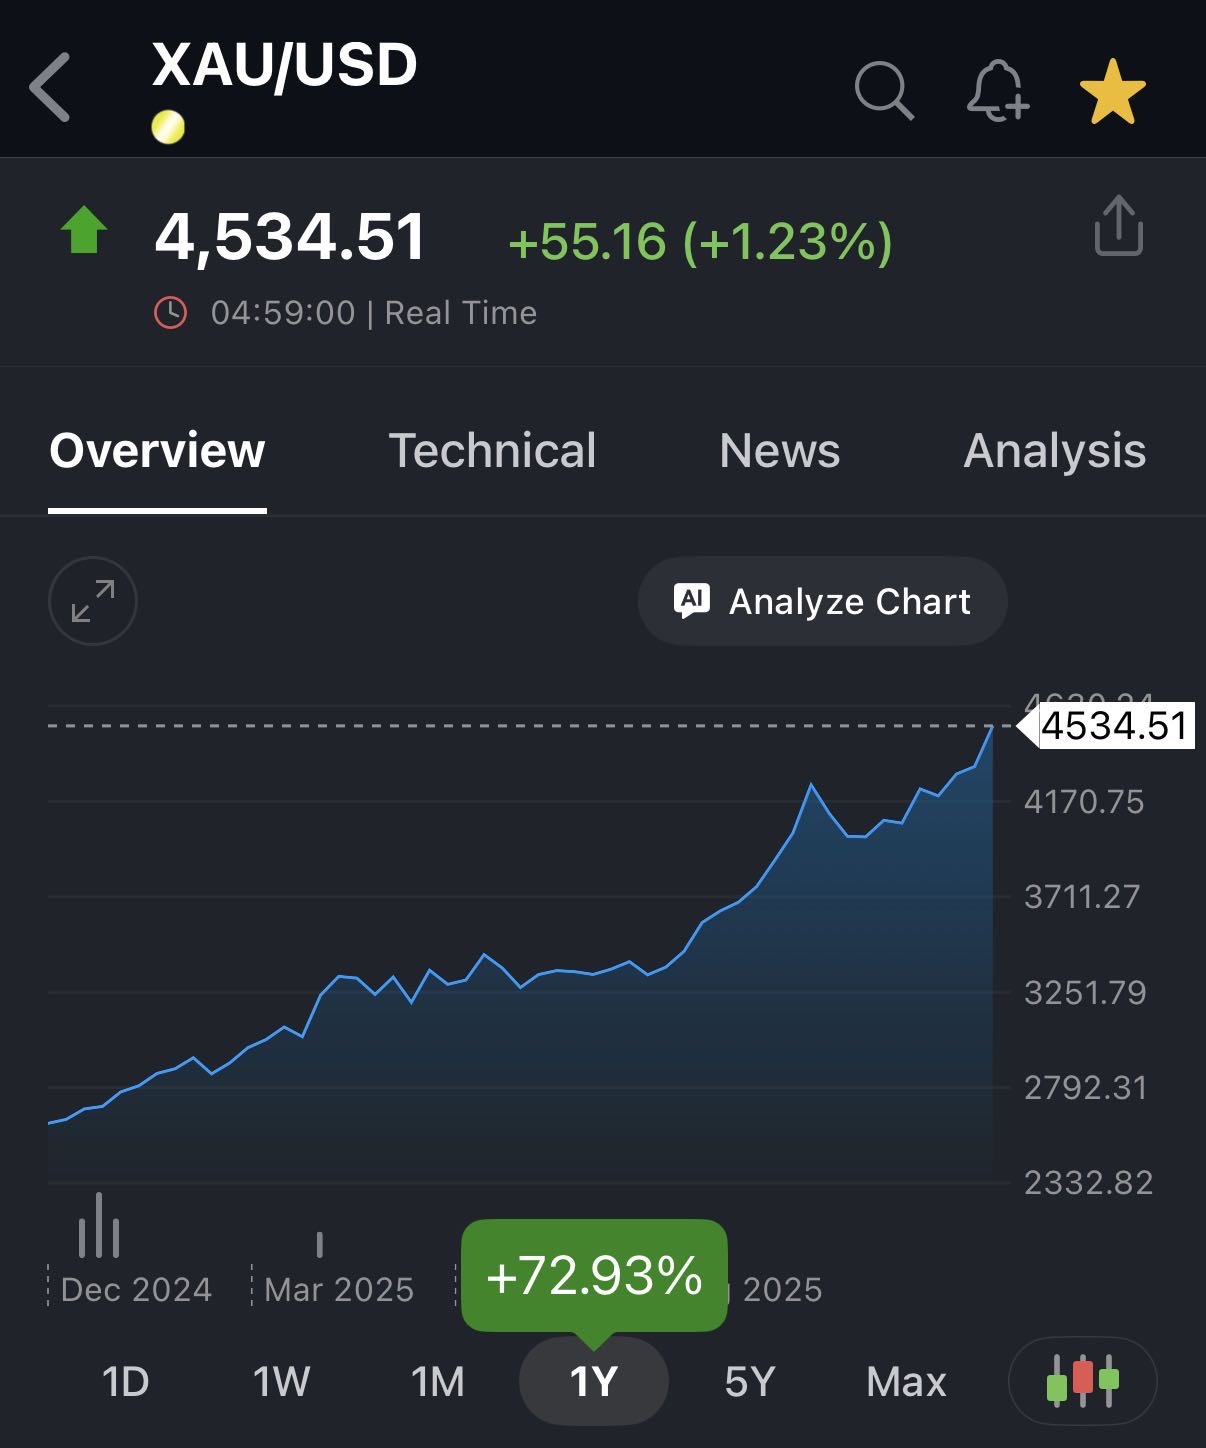Open the search magnifier icon
This screenshot has width=1206, height=1448.
coord(884,91)
